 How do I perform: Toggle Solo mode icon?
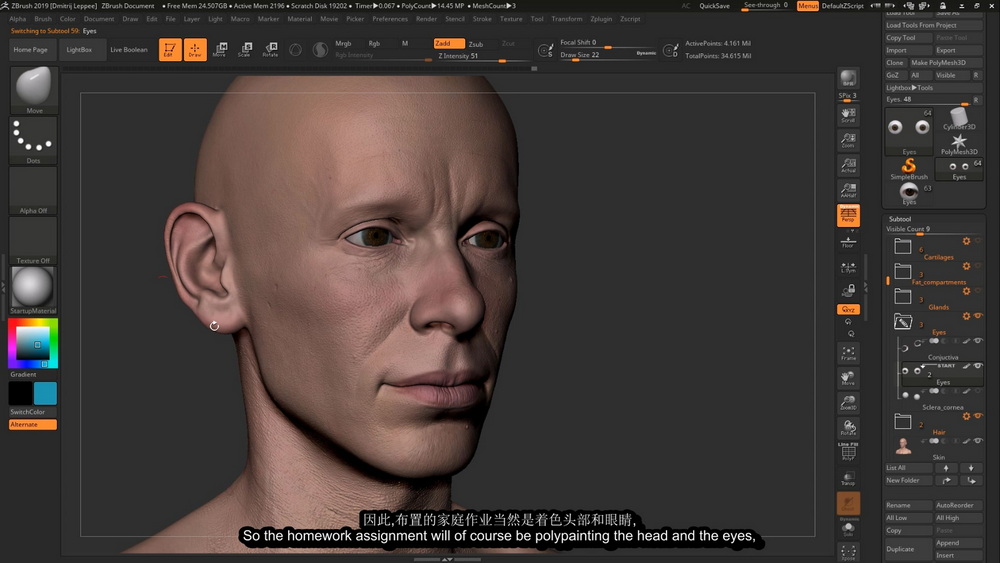(848, 529)
